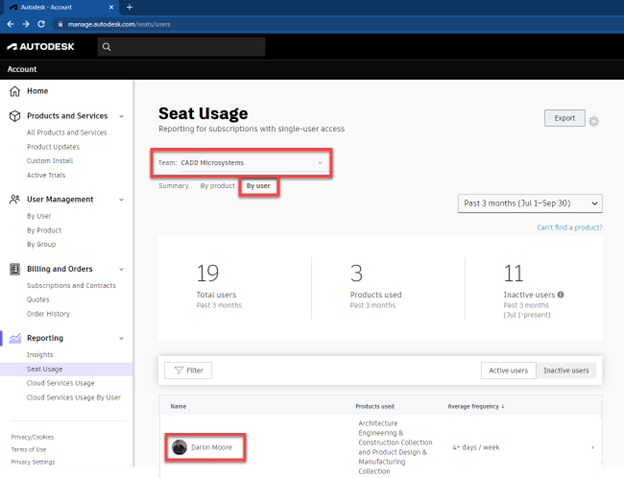Collapse Reporting section chevron

pos(121,339)
